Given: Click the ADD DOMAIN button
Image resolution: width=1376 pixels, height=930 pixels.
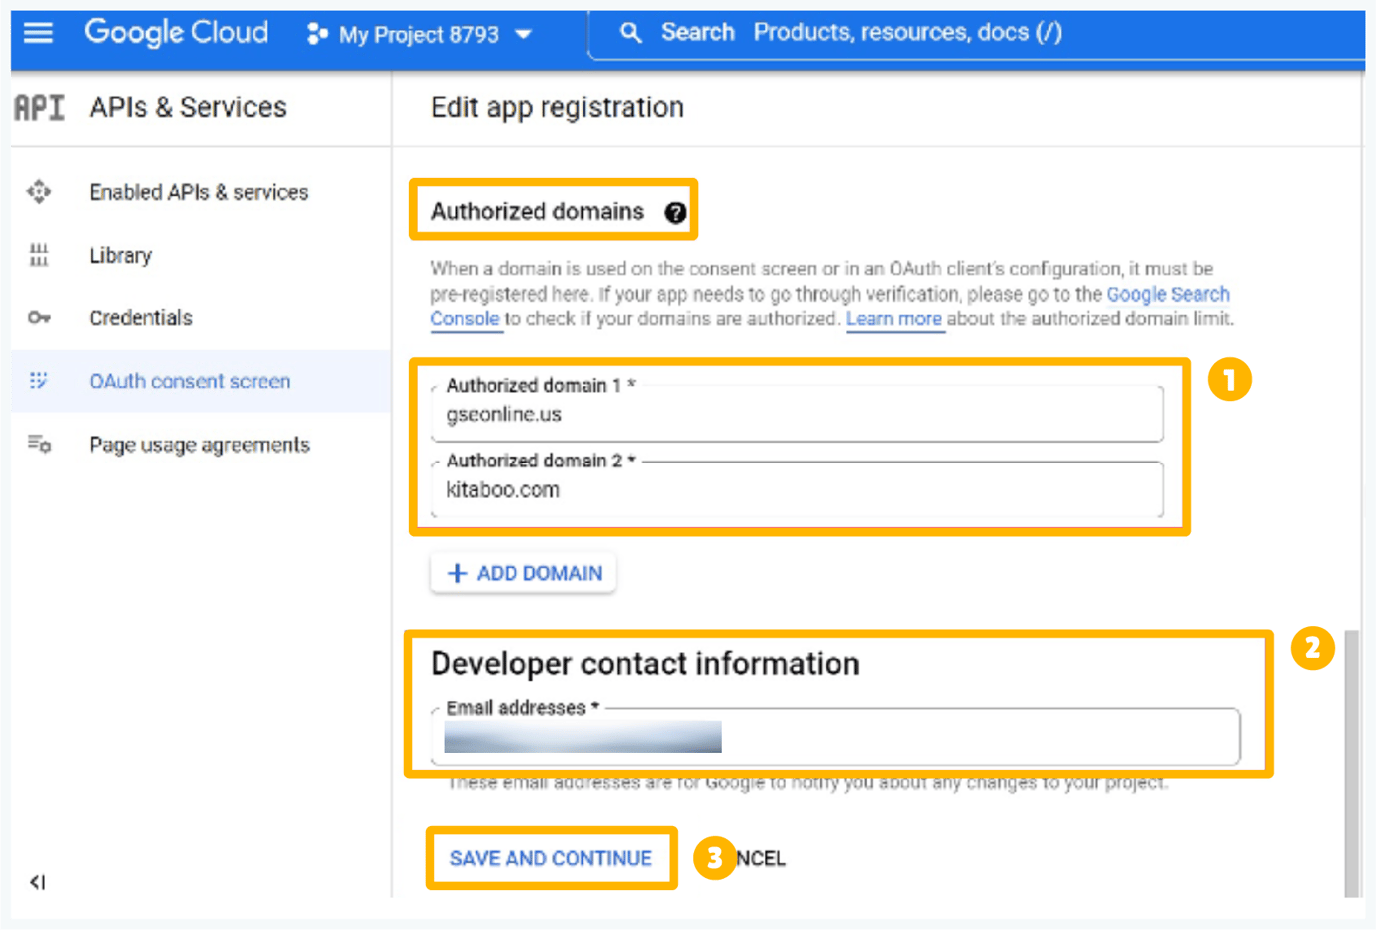Looking at the screenshot, I should 524,573.
